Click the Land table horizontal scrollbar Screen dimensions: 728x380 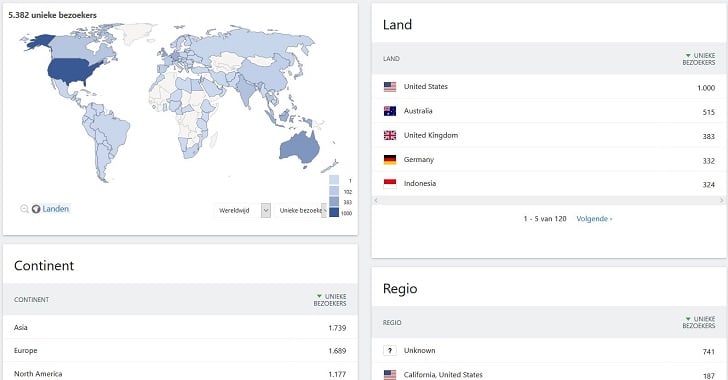(x=548, y=200)
